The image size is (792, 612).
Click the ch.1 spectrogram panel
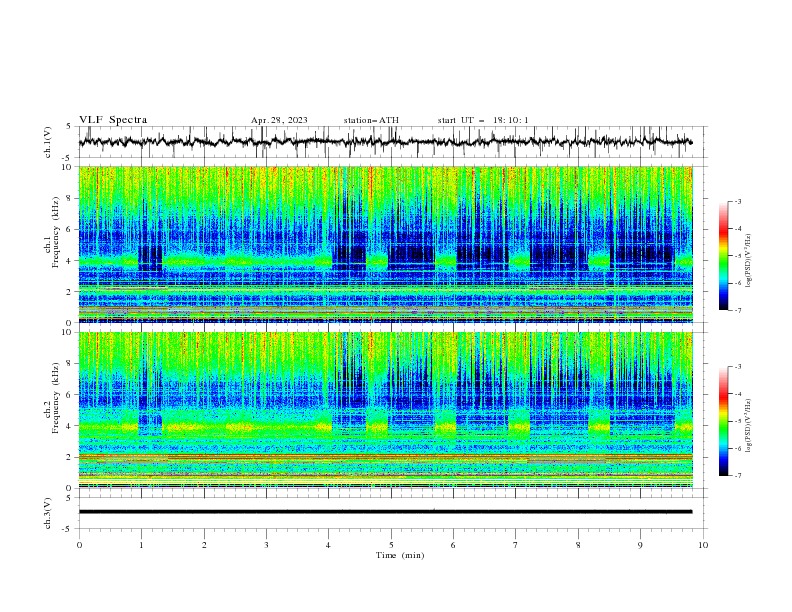click(x=386, y=244)
